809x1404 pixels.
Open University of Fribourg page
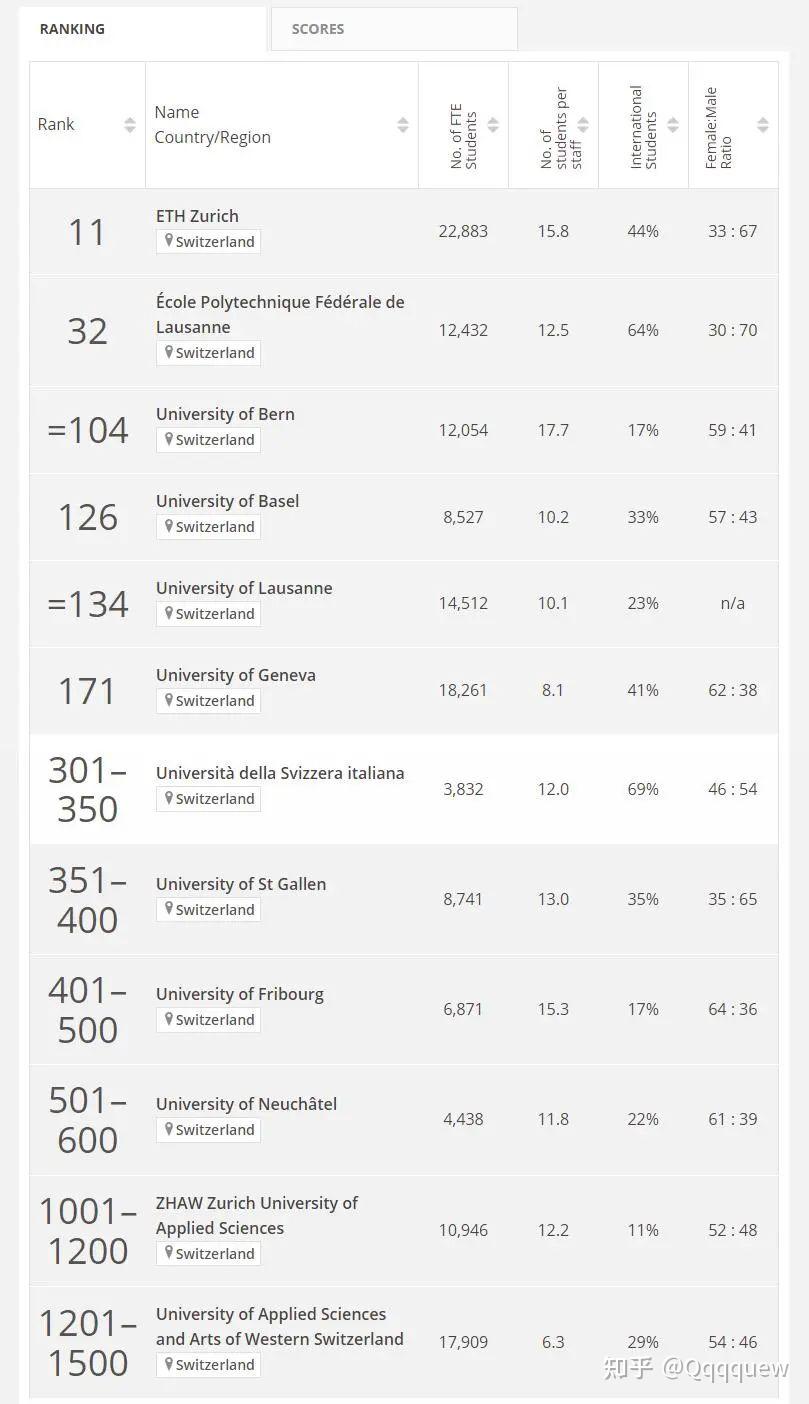239,994
